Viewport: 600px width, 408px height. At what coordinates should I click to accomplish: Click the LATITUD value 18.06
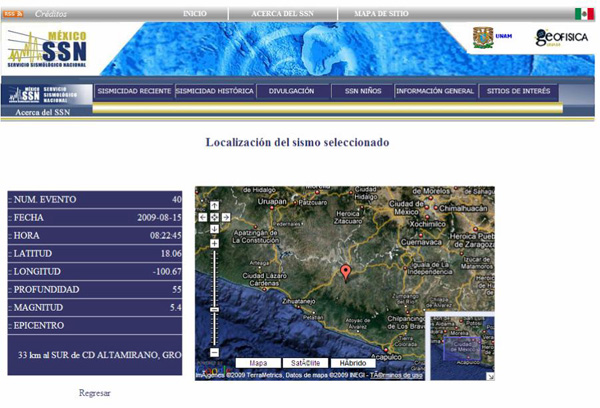pos(171,253)
